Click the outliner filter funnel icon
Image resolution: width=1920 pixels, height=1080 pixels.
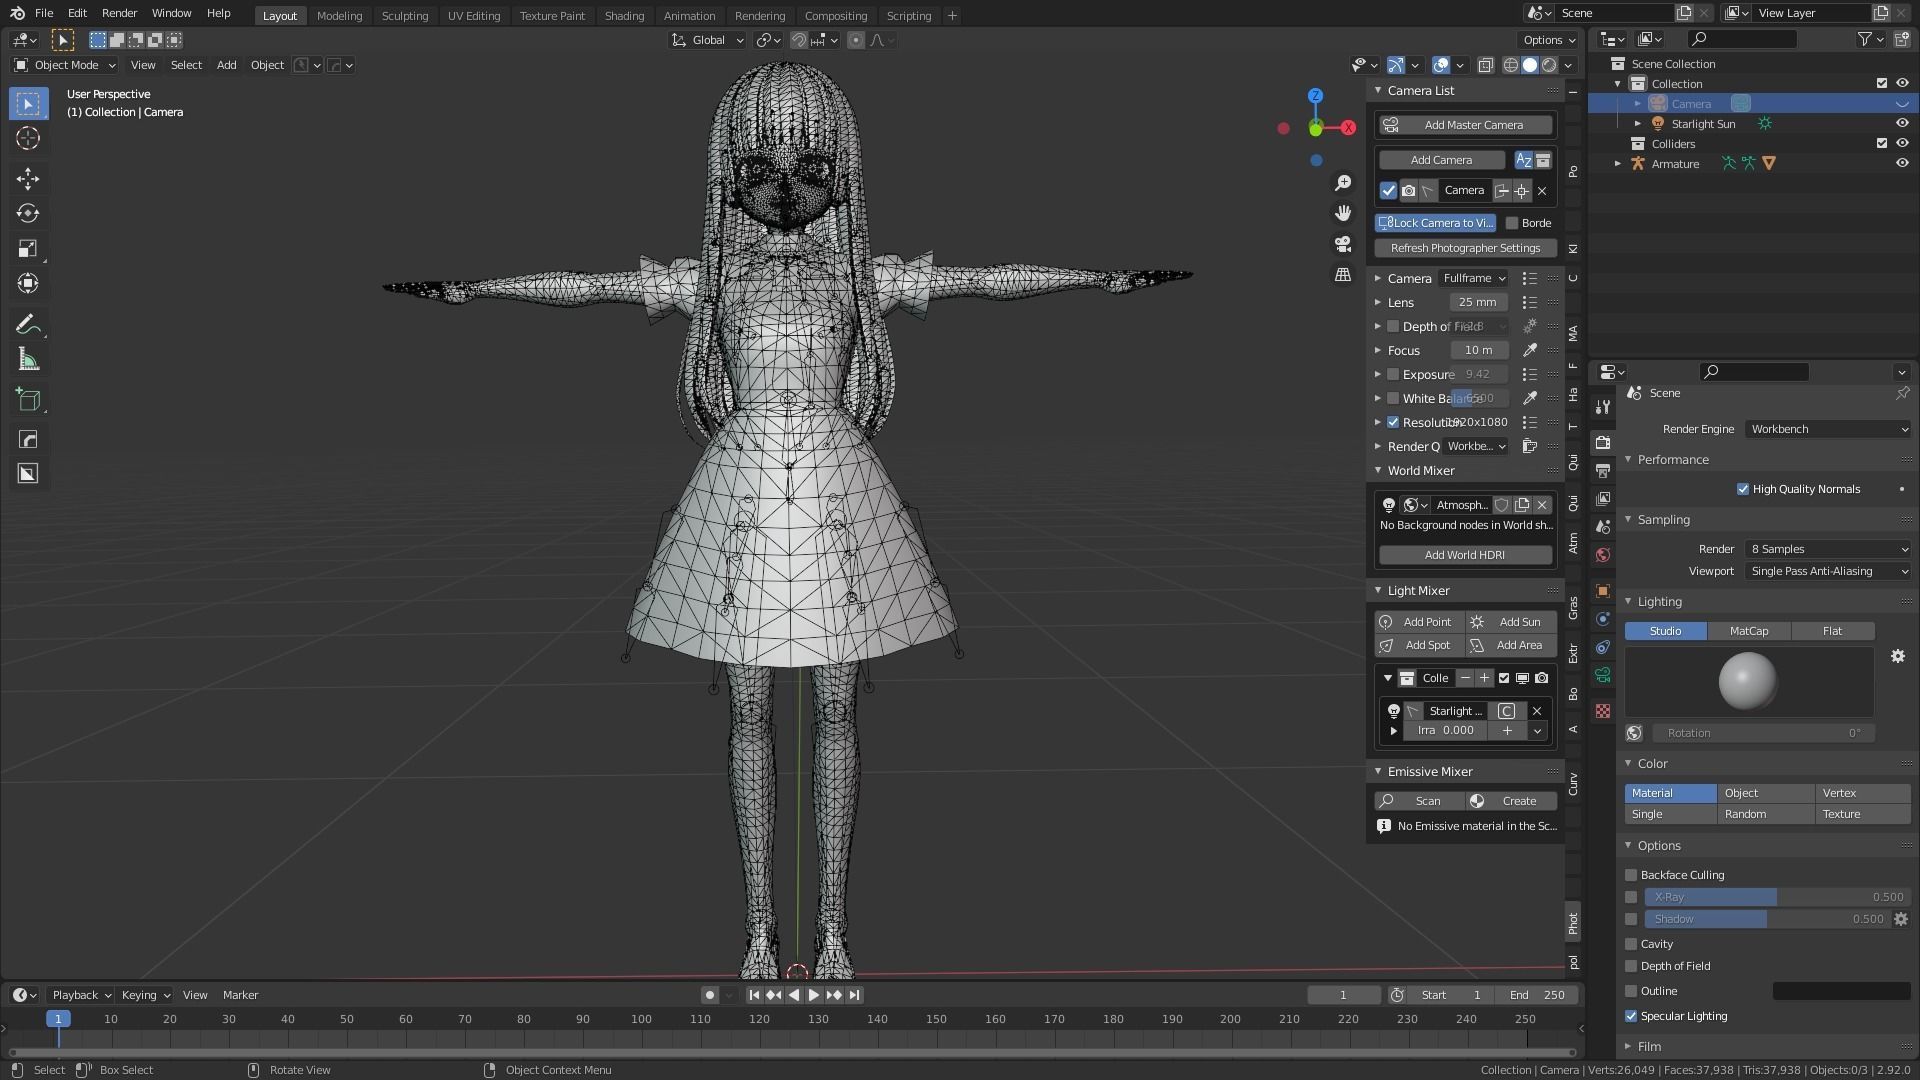pos(1865,39)
